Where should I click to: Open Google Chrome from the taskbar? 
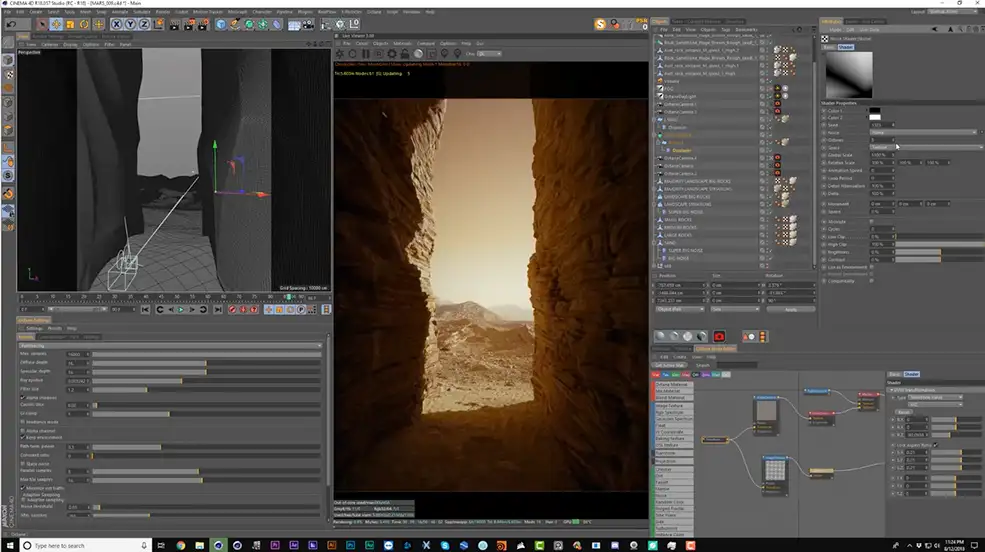pos(180,545)
